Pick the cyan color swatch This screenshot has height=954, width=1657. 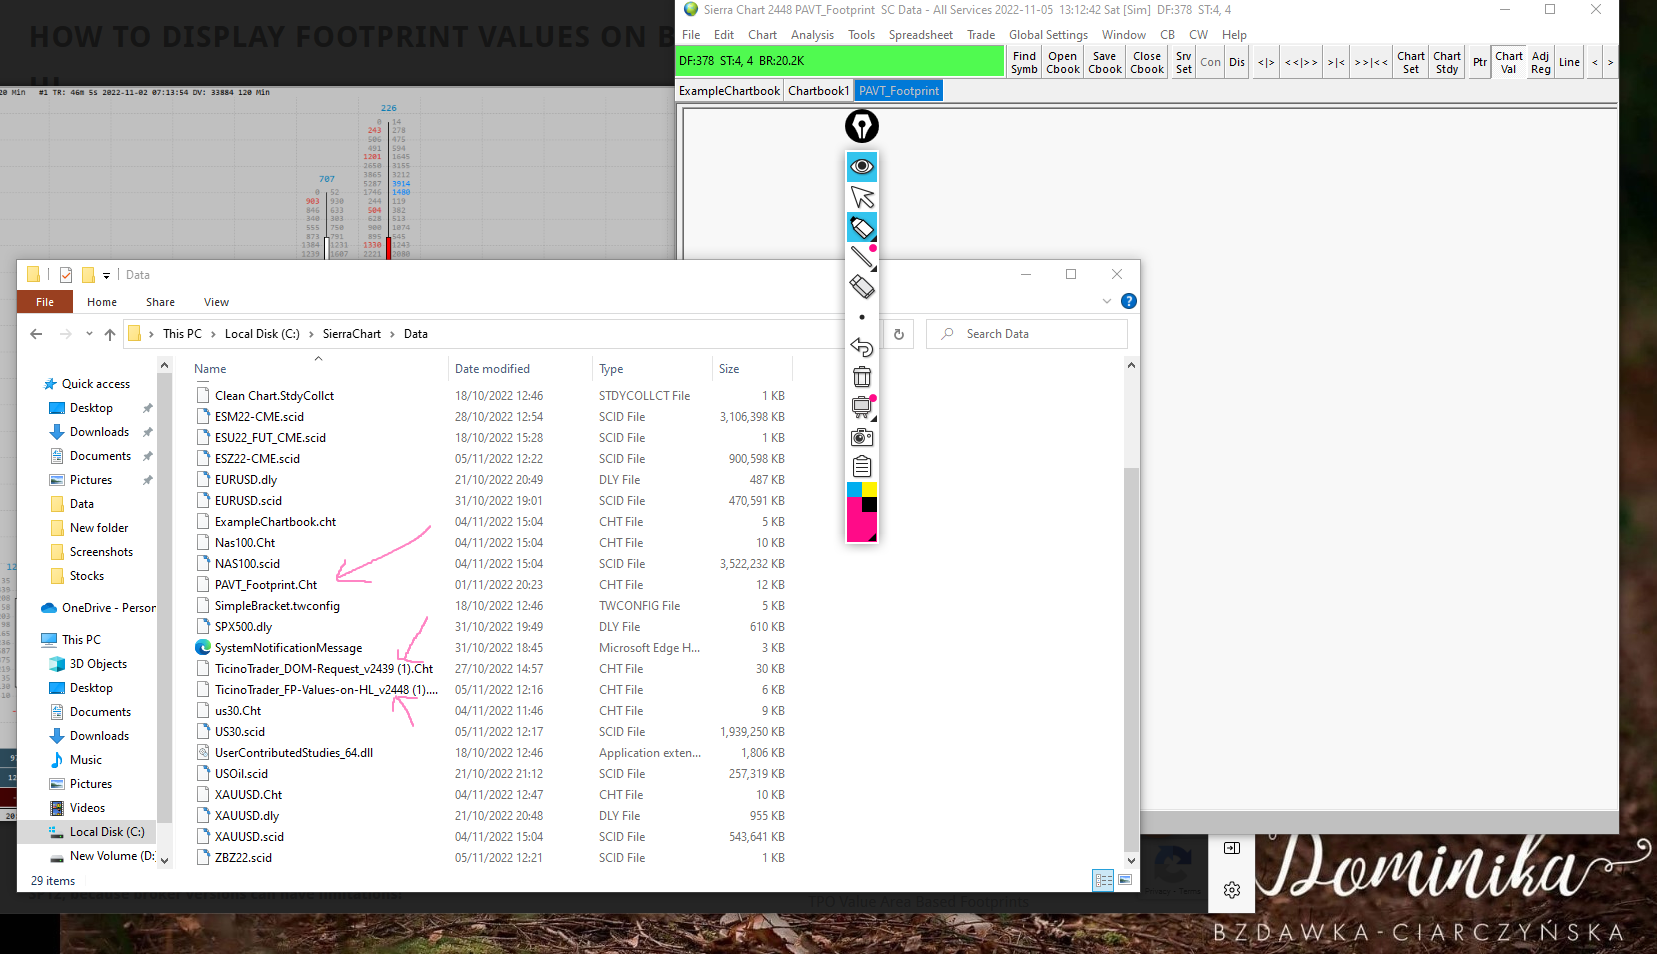[x=854, y=490]
